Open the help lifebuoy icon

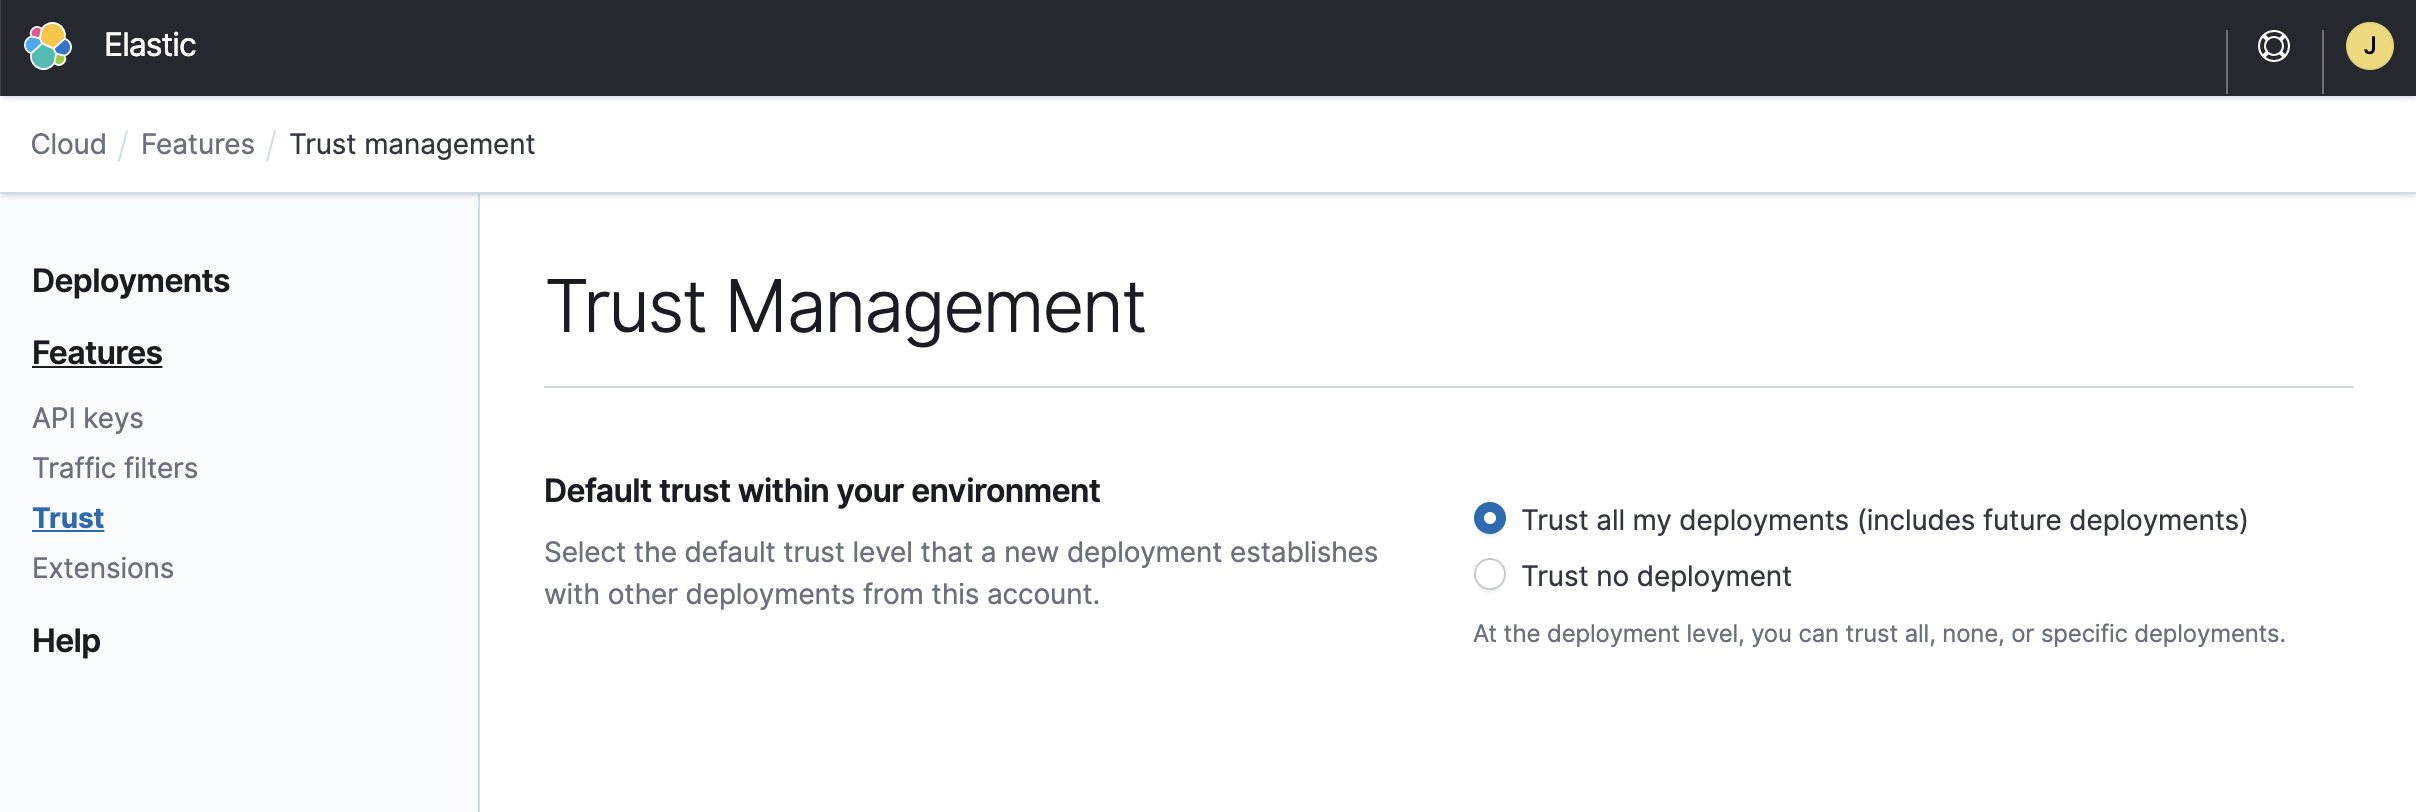tap(2273, 46)
